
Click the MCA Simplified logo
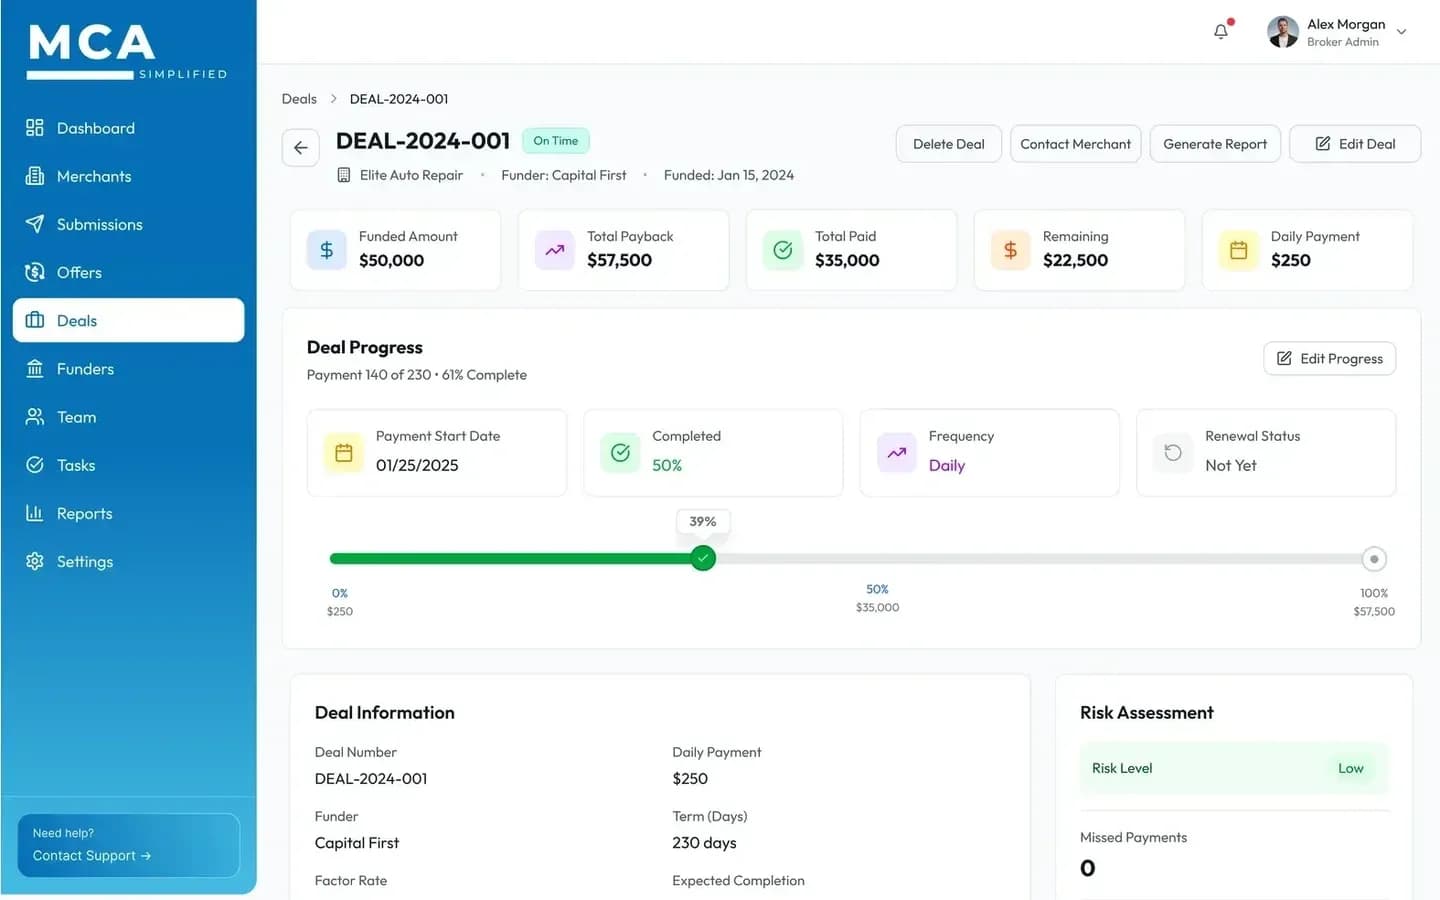[x=127, y=51]
